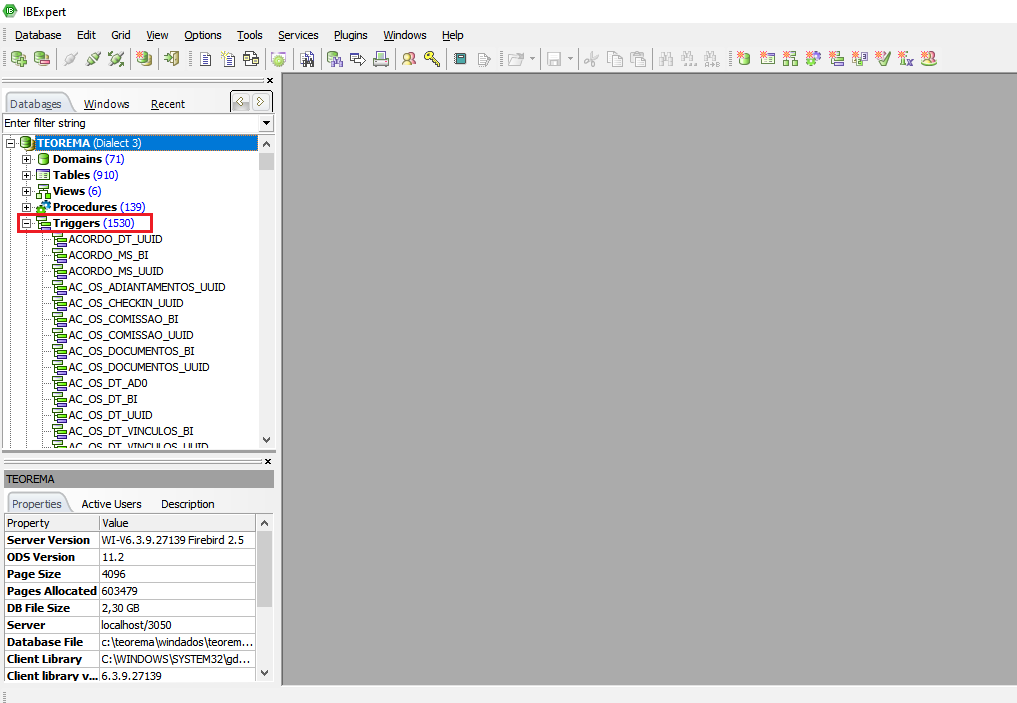Open the Database menu
The height and width of the screenshot is (703, 1017).
coord(38,35)
